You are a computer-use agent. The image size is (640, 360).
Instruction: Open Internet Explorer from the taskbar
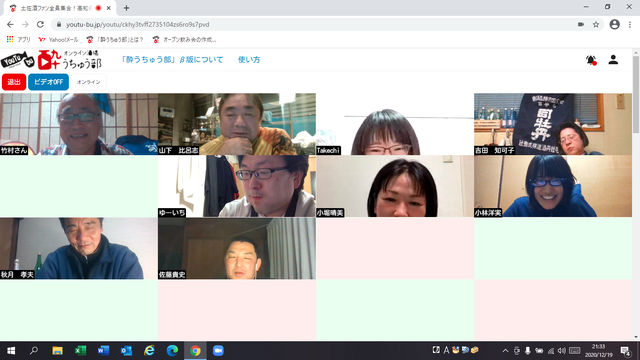[x=149, y=351]
